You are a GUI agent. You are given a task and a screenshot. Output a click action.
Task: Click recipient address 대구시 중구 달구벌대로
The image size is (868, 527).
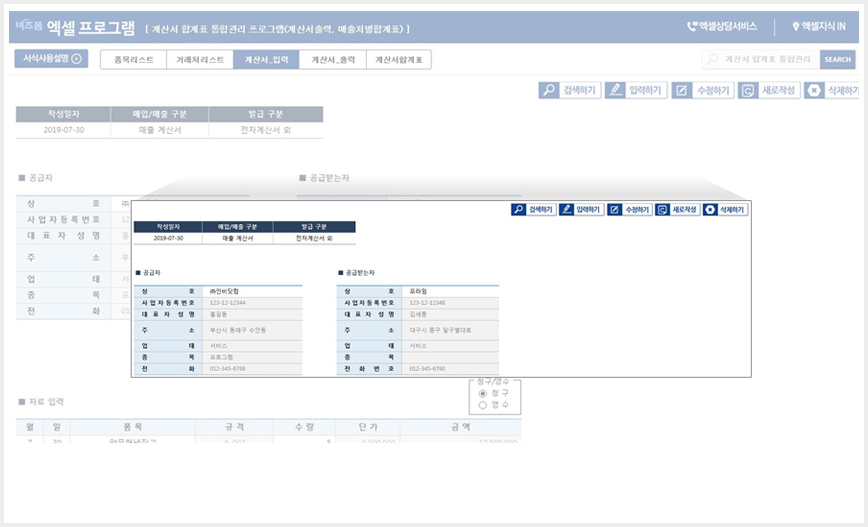(441, 330)
